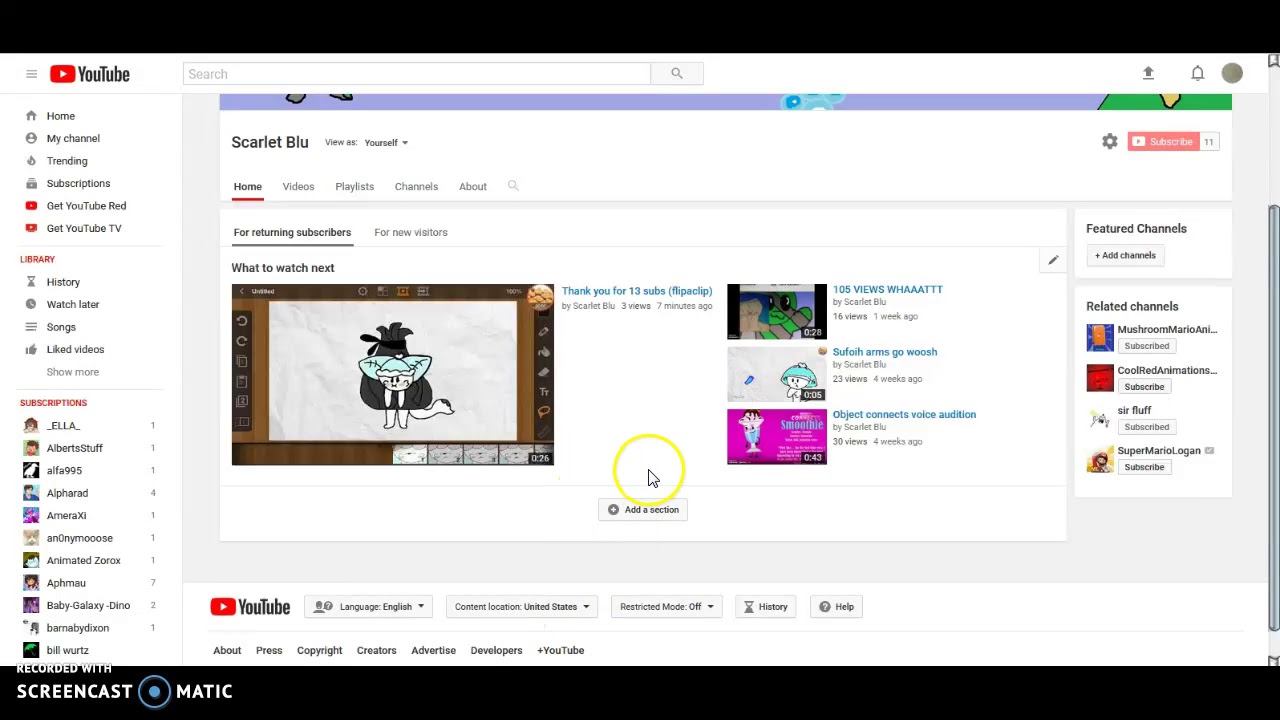Click the Get YouTube TV icon
1280x720 pixels.
[31, 228]
